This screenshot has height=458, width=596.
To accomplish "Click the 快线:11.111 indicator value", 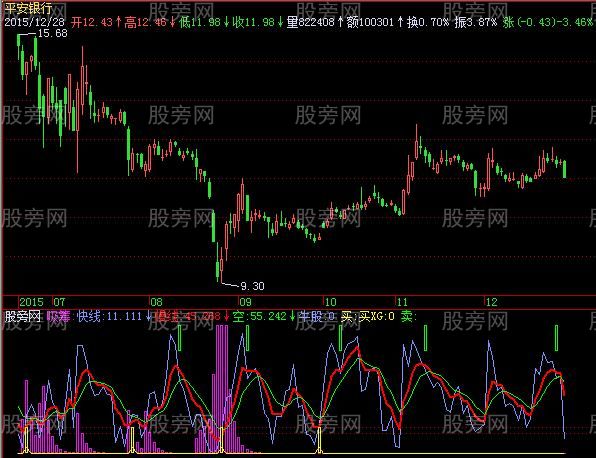I will coord(109,316).
